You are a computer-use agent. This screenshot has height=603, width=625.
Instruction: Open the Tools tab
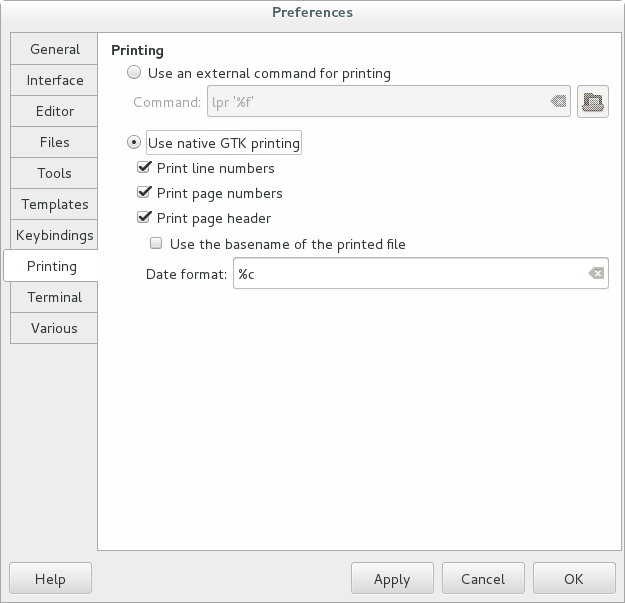point(55,173)
